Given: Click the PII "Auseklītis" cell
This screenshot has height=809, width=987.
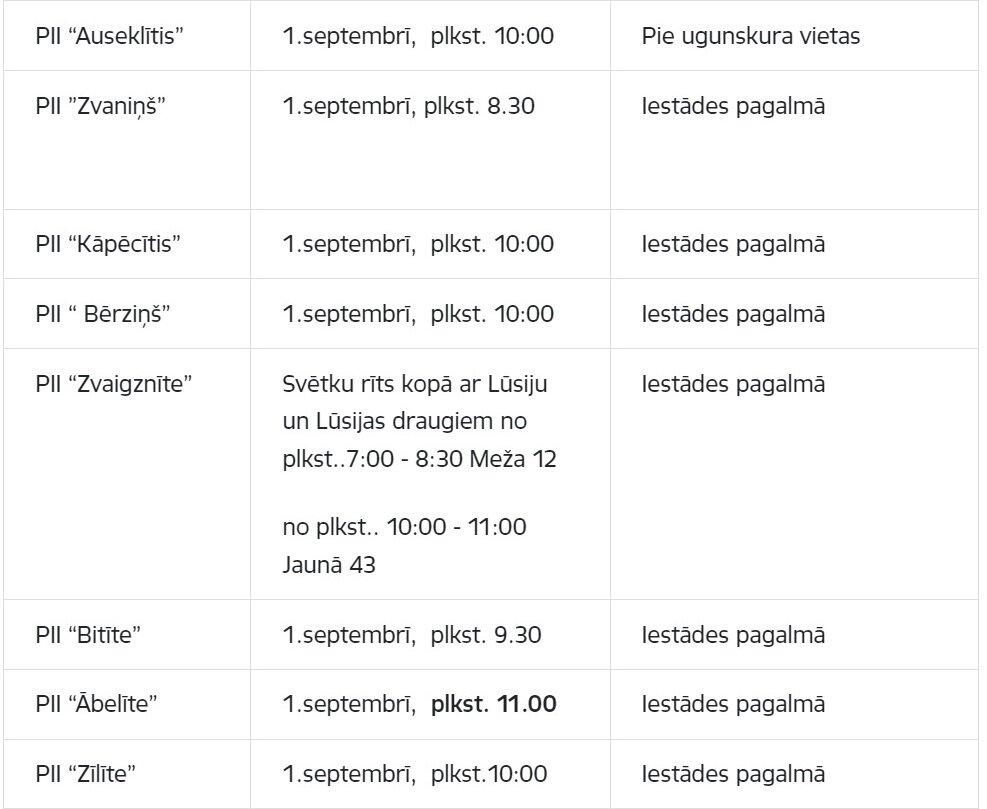Looking at the screenshot, I should (109, 37).
